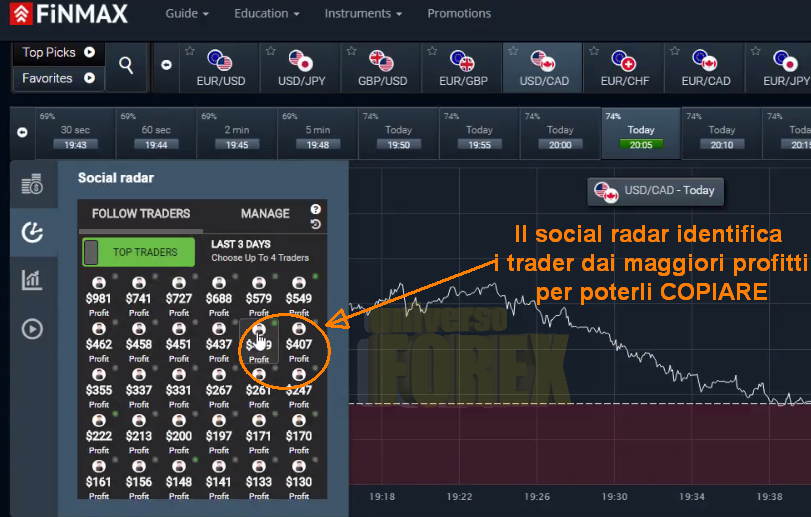Favorite EUR/CHF with star icon
This screenshot has height=517, width=811.
[594, 51]
